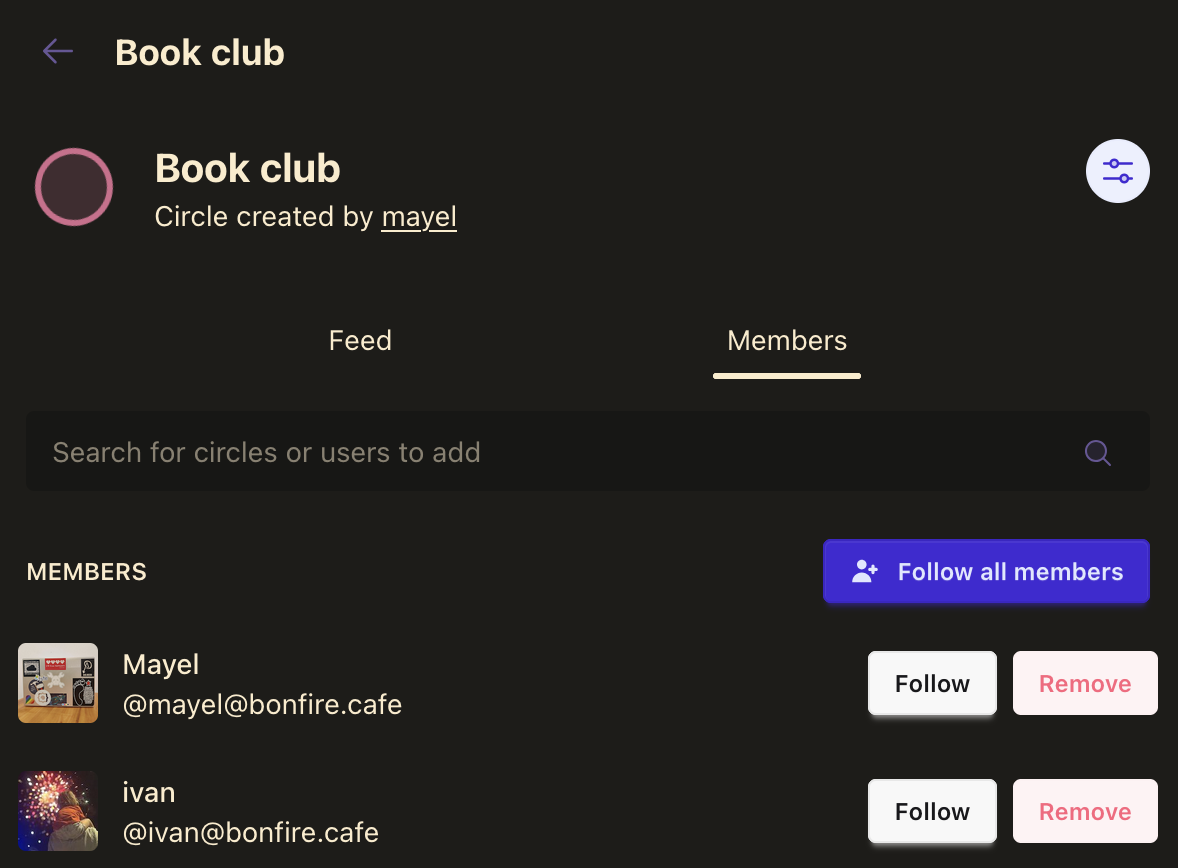Click ivan's fireworks profile picture

pos(58,810)
